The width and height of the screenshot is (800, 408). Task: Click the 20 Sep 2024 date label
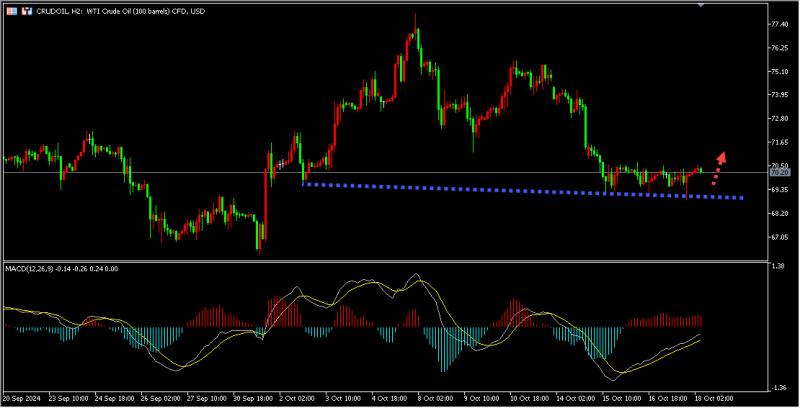pos(23,398)
